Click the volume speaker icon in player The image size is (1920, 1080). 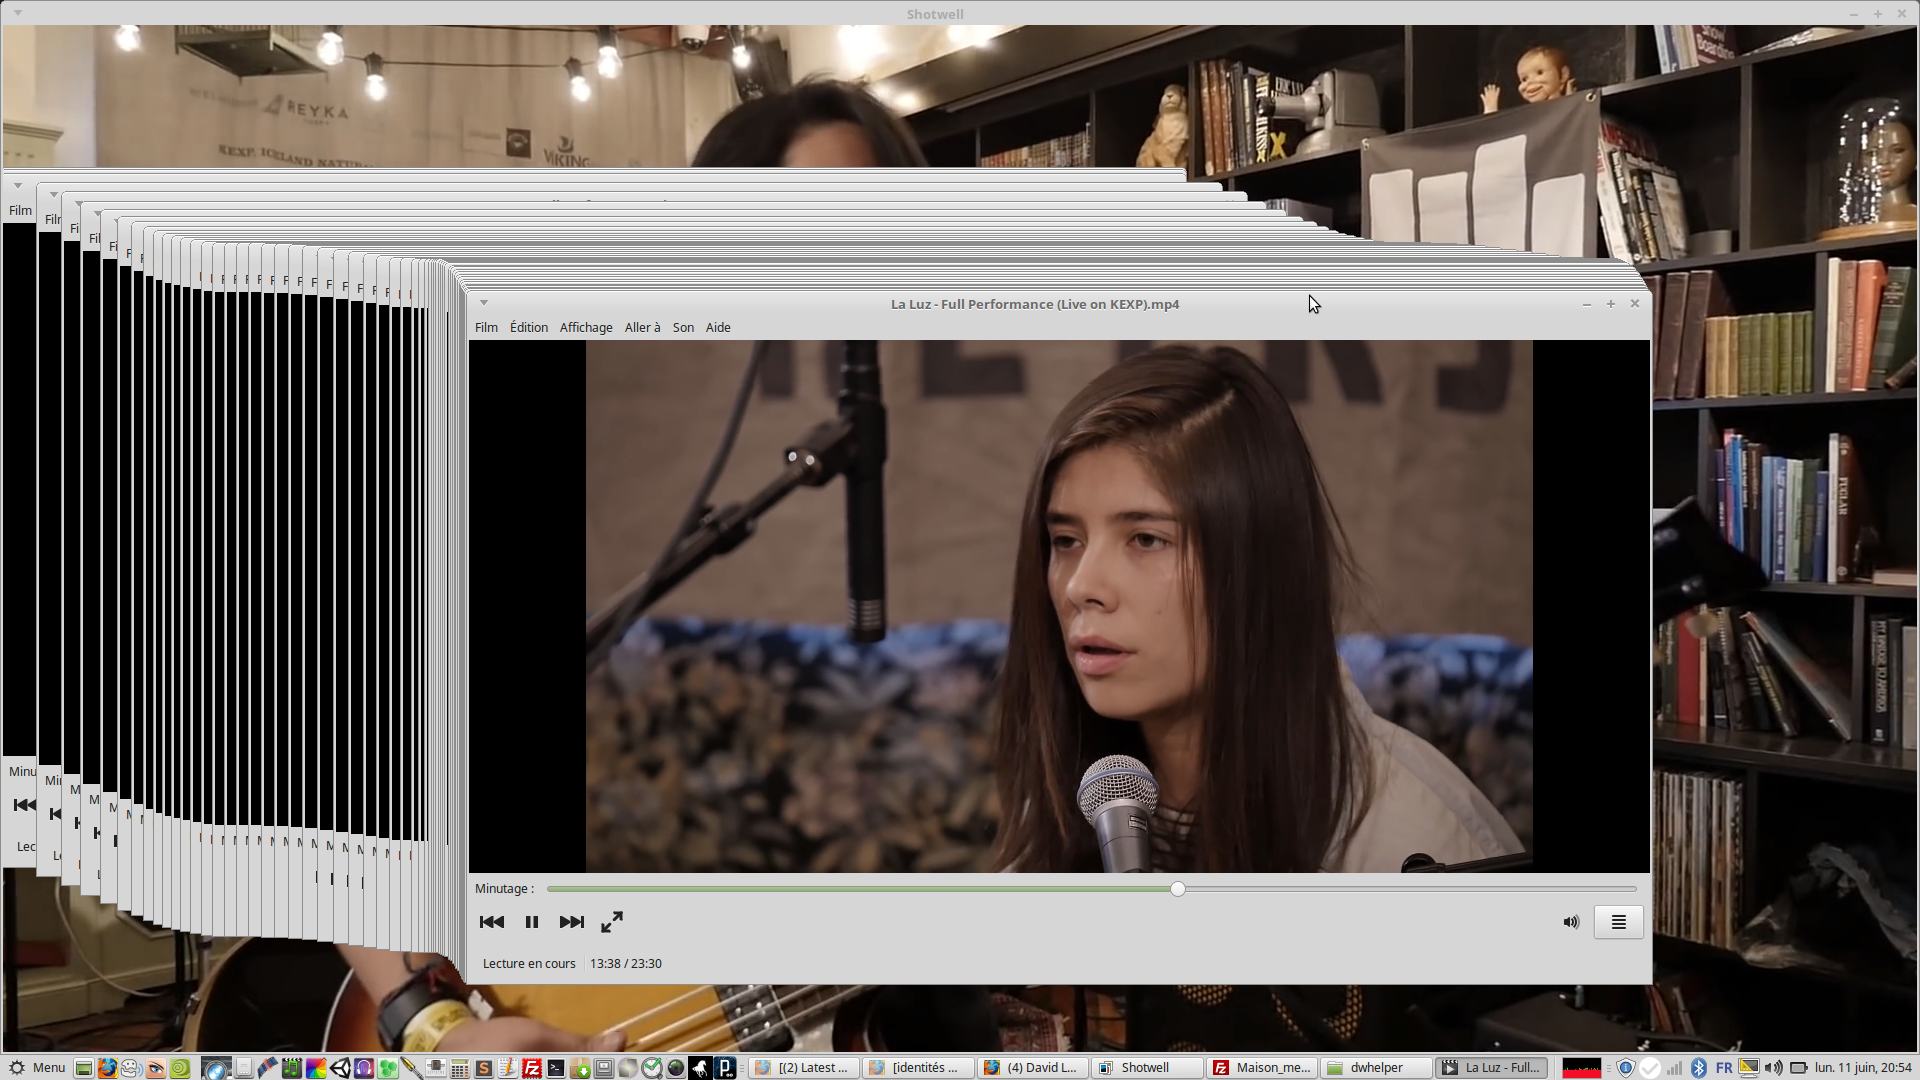point(1571,922)
